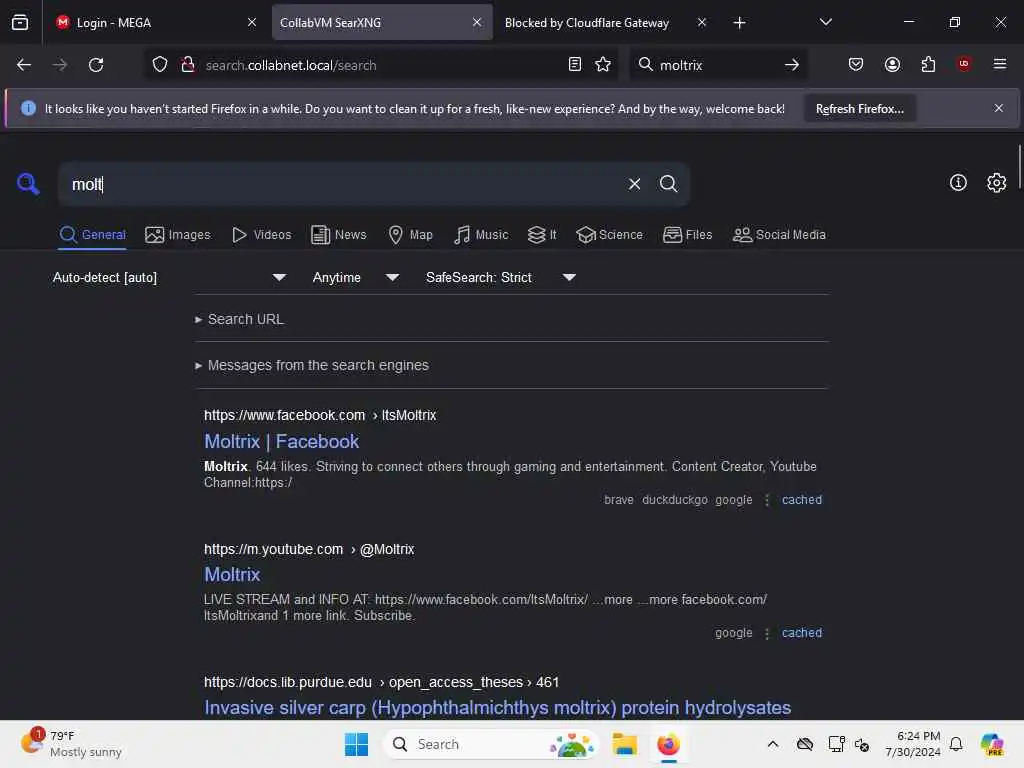The width and height of the screenshot is (1024, 768).
Task: Click the Windows taskbar Search box
Action: tap(491, 744)
